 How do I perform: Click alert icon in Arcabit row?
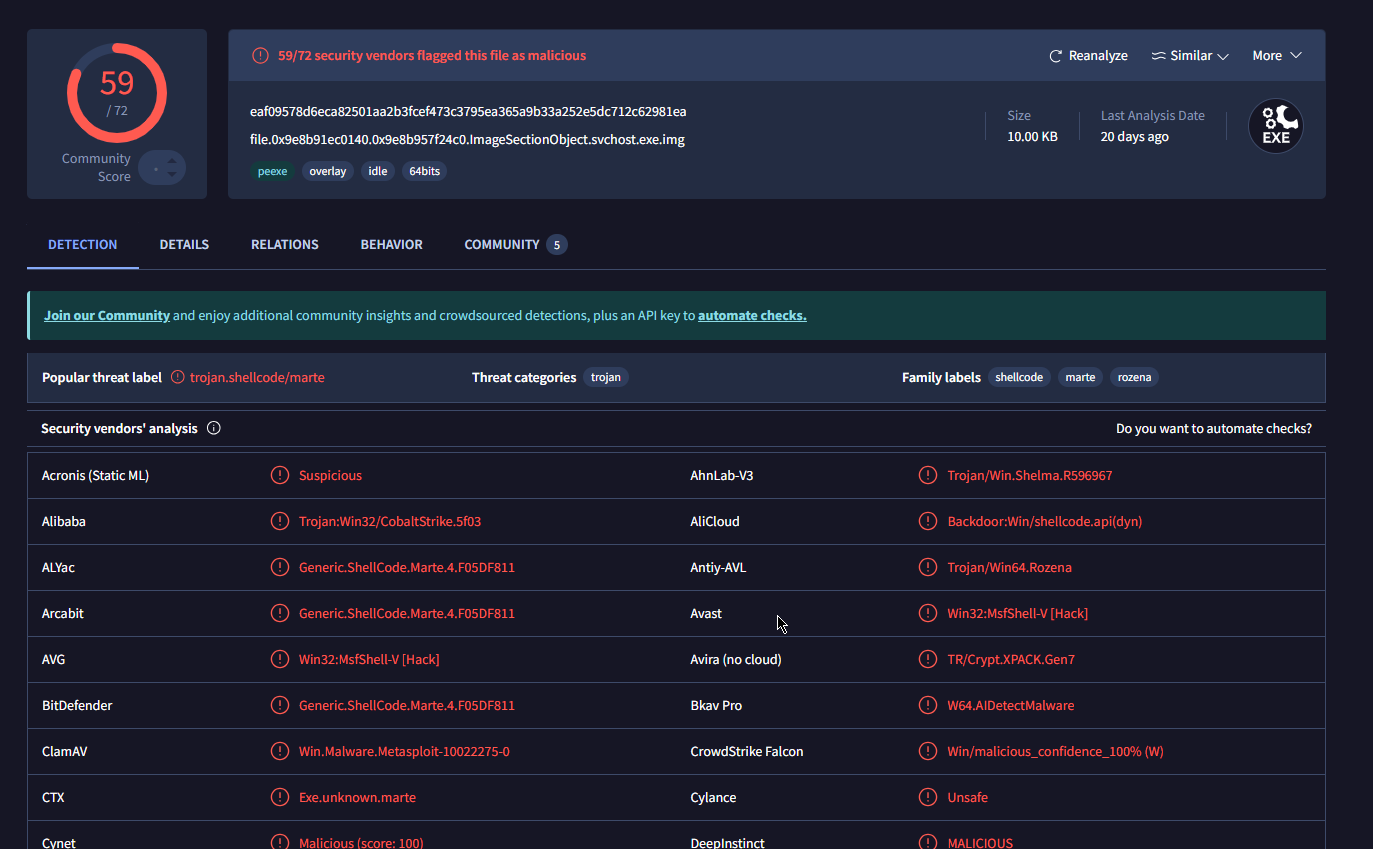tap(280, 613)
